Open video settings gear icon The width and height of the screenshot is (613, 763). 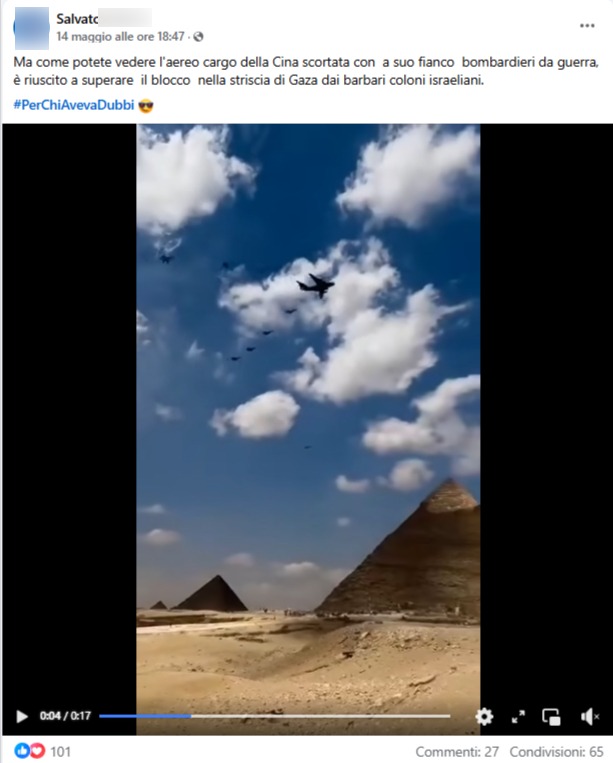tap(484, 716)
